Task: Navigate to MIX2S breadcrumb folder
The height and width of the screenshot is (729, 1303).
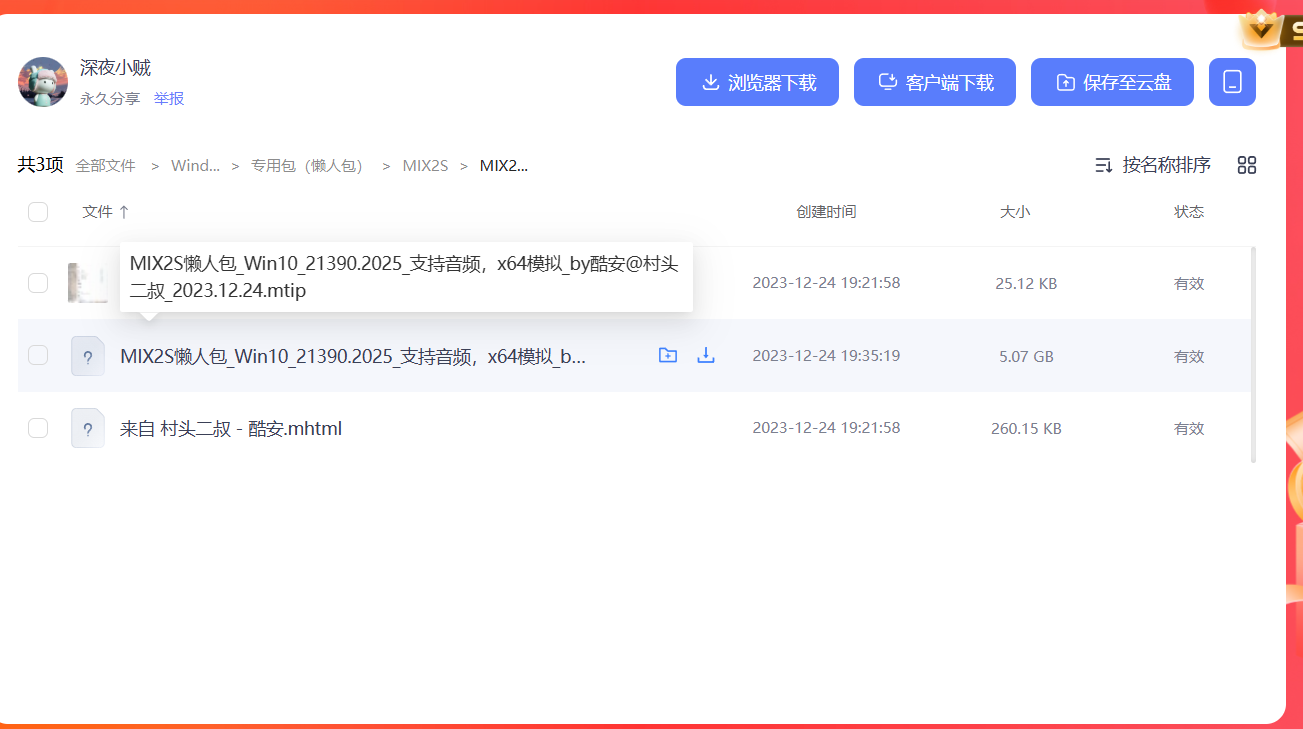Action: coord(425,166)
